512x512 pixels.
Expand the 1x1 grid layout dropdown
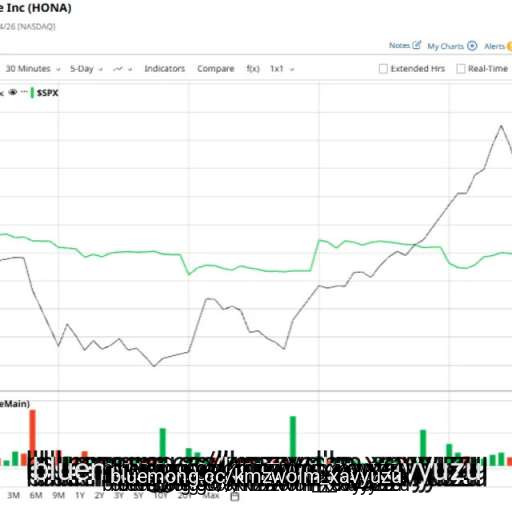point(282,69)
